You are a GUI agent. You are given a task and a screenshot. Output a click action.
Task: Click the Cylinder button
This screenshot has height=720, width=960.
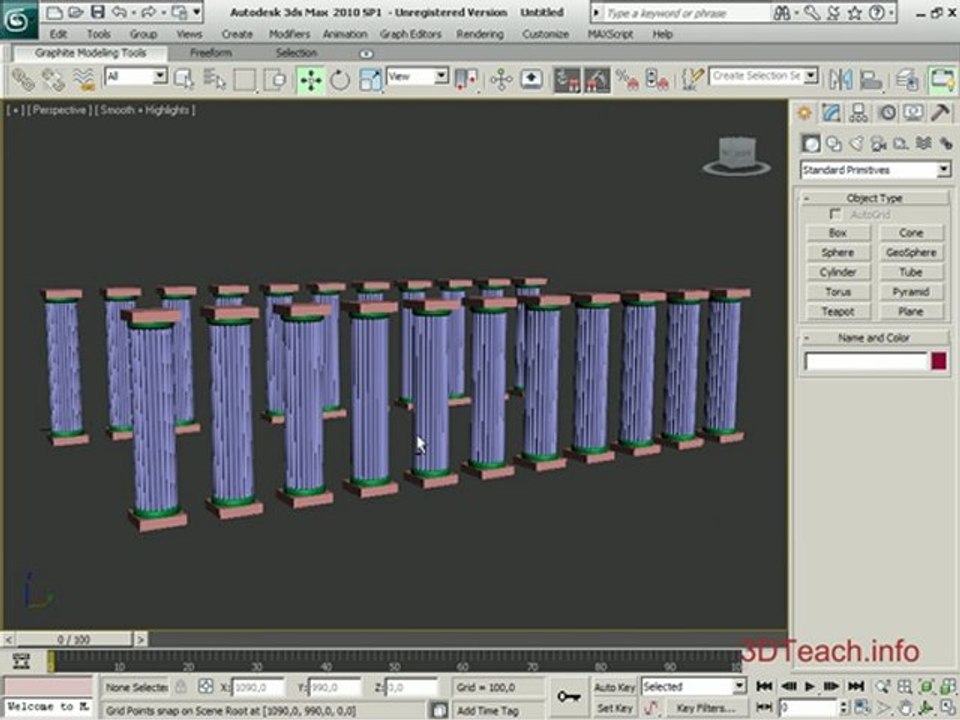[838, 272]
